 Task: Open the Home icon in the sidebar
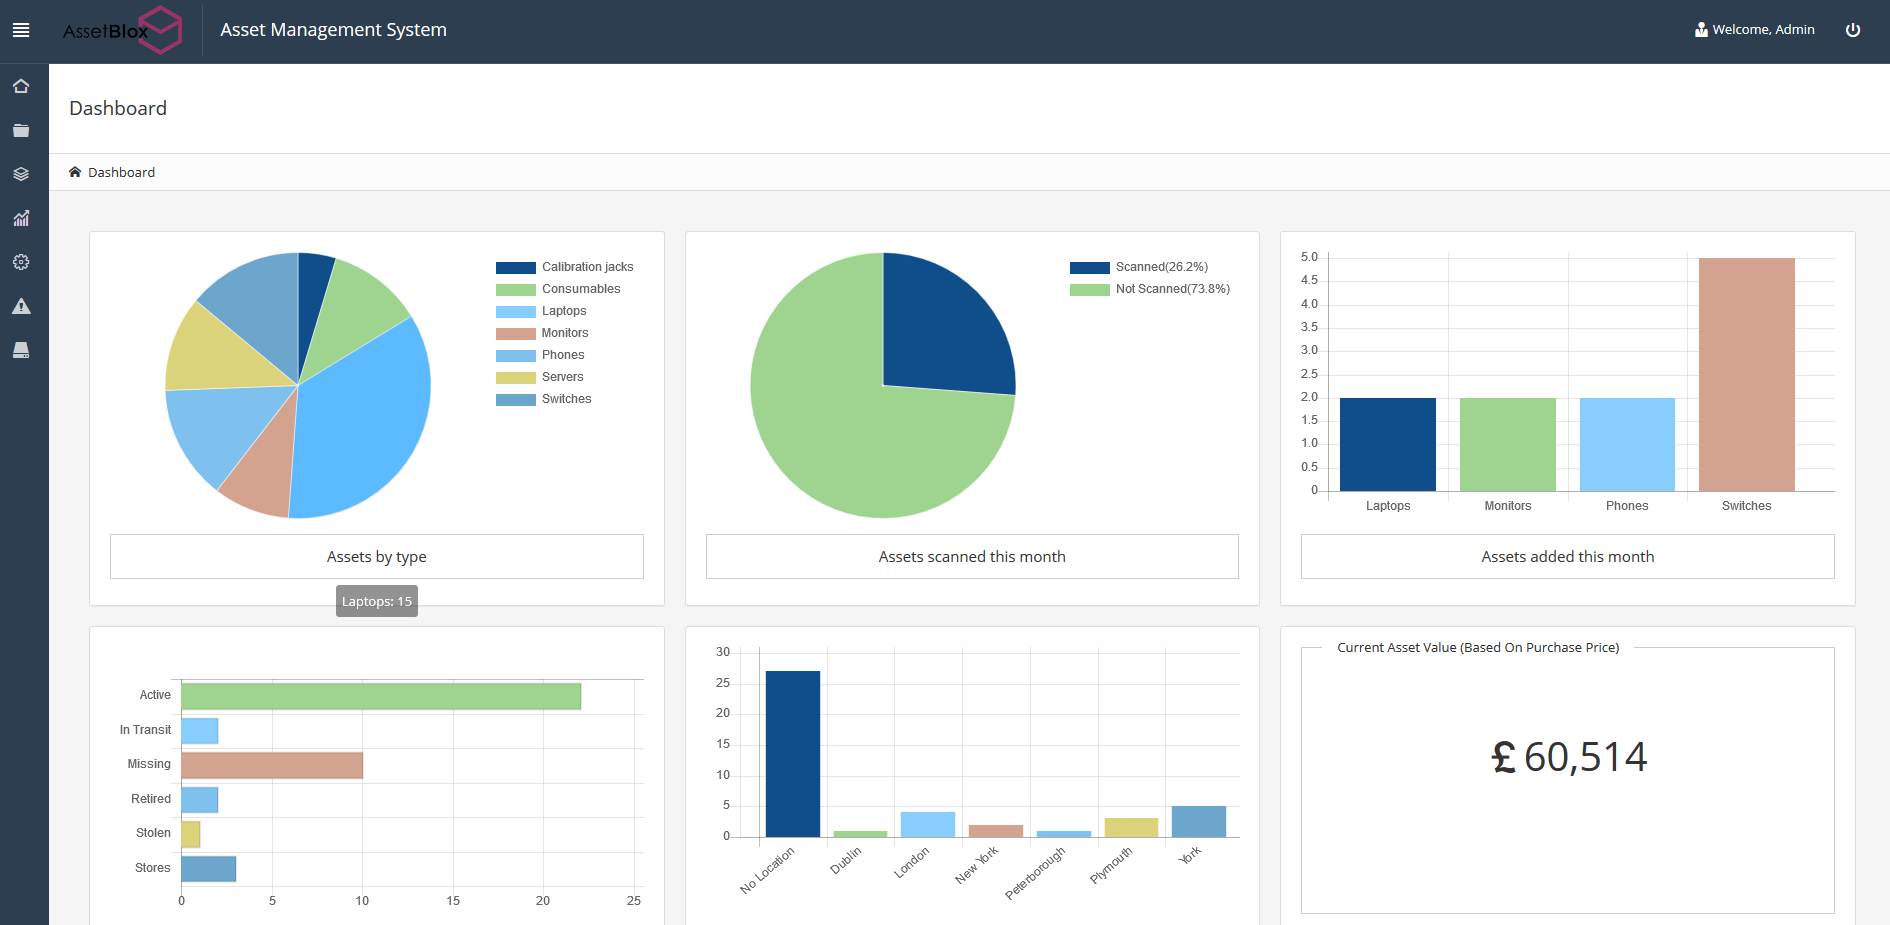tap(21, 86)
